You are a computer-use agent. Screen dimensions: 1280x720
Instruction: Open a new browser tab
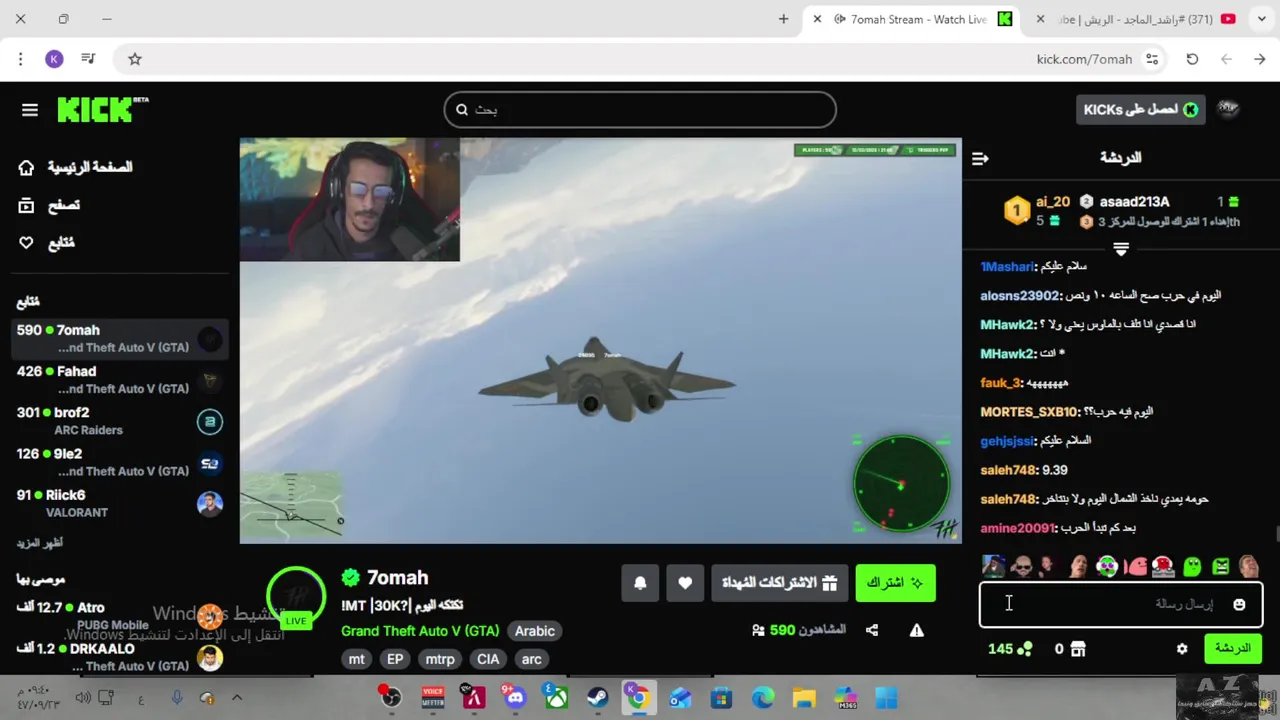783,19
